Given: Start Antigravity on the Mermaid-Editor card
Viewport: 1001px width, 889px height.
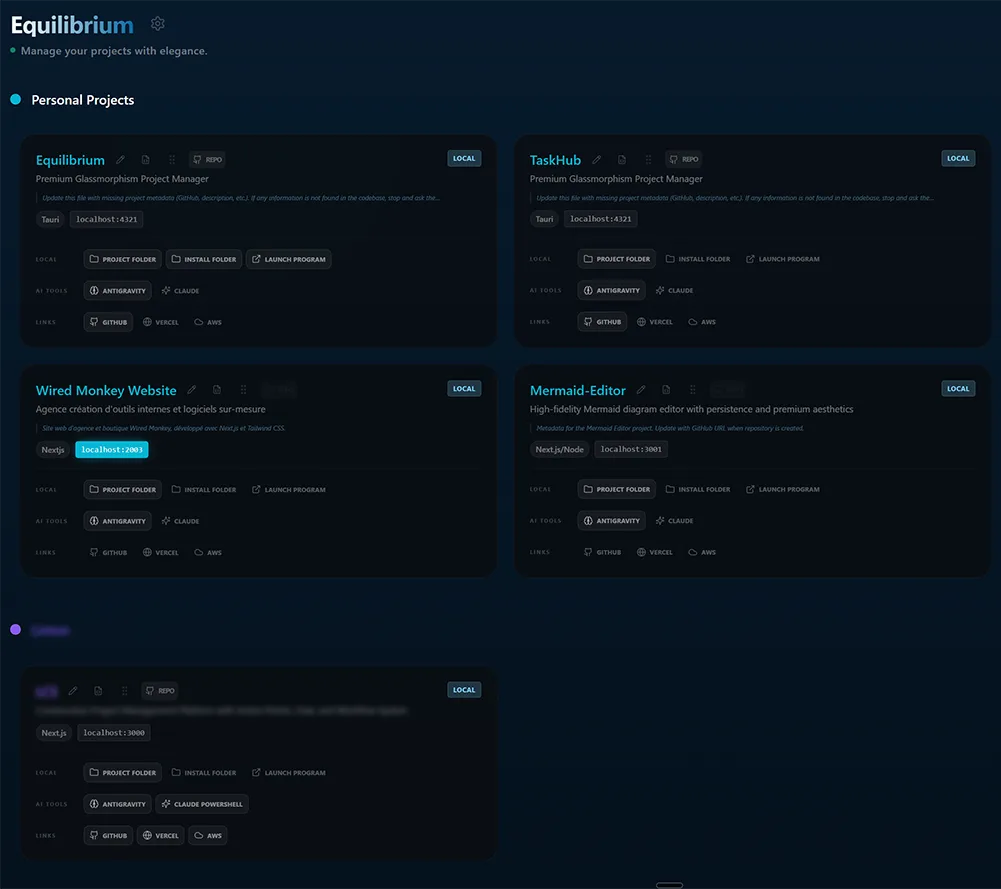Looking at the screenshot, I should 612,521.
